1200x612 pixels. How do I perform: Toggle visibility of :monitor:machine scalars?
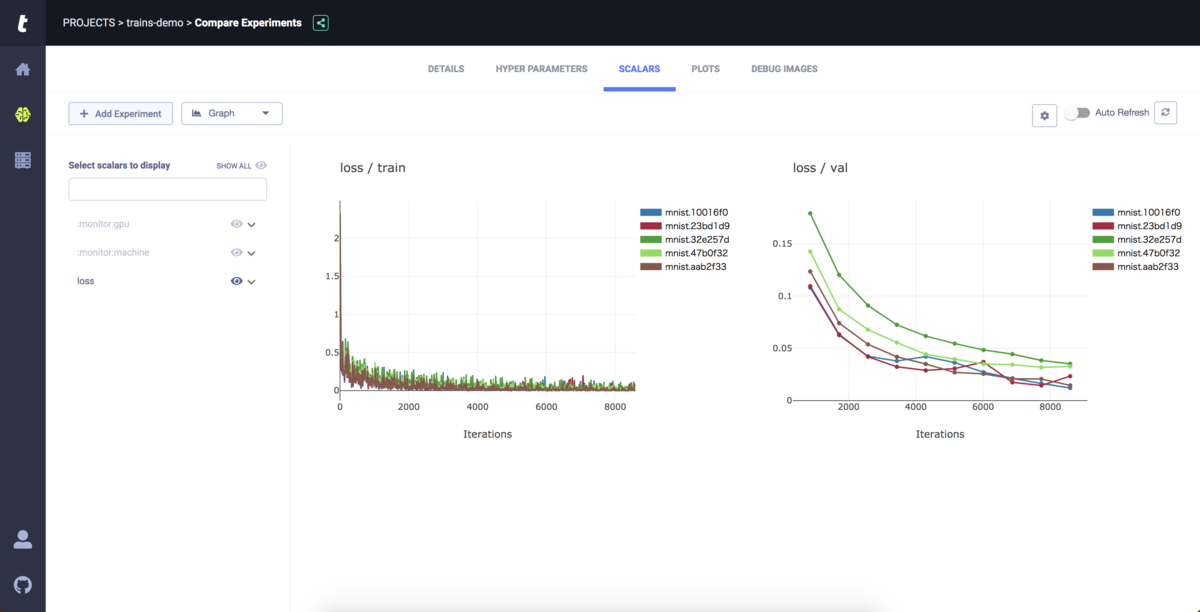click(237, 252)
